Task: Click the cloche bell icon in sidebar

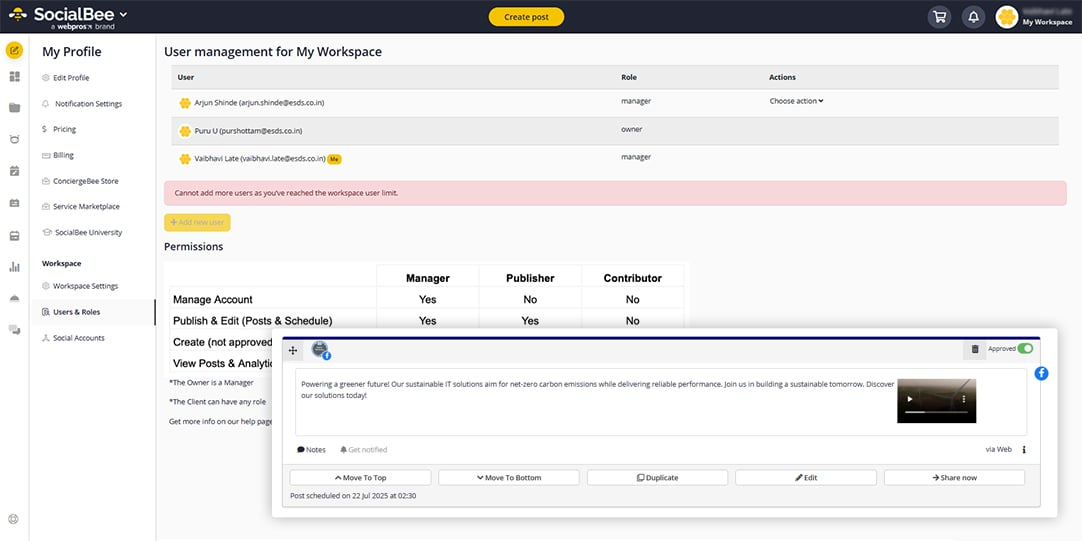Action: tap(14, 298)
